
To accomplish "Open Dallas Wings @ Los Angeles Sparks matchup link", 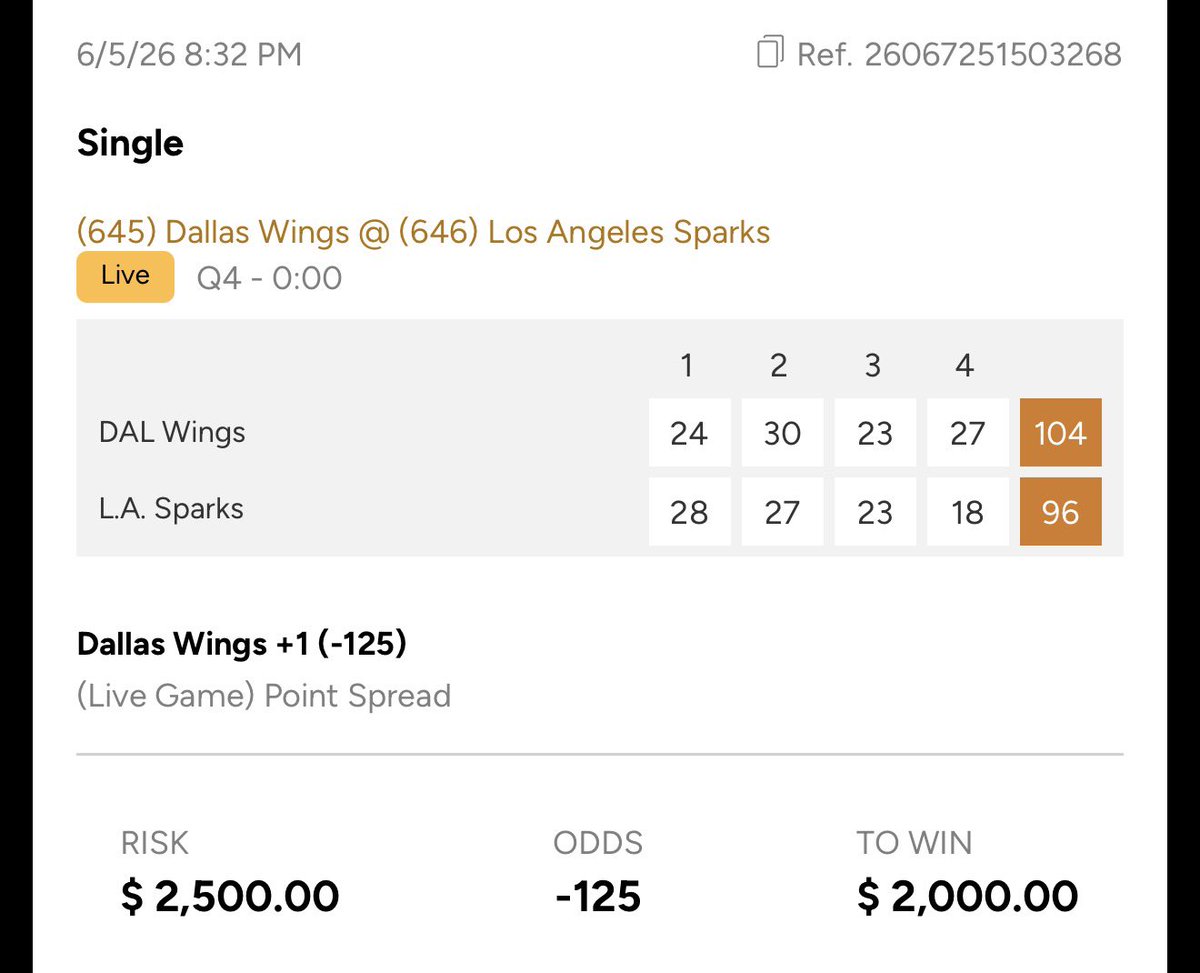I will [x=423, y=232].
